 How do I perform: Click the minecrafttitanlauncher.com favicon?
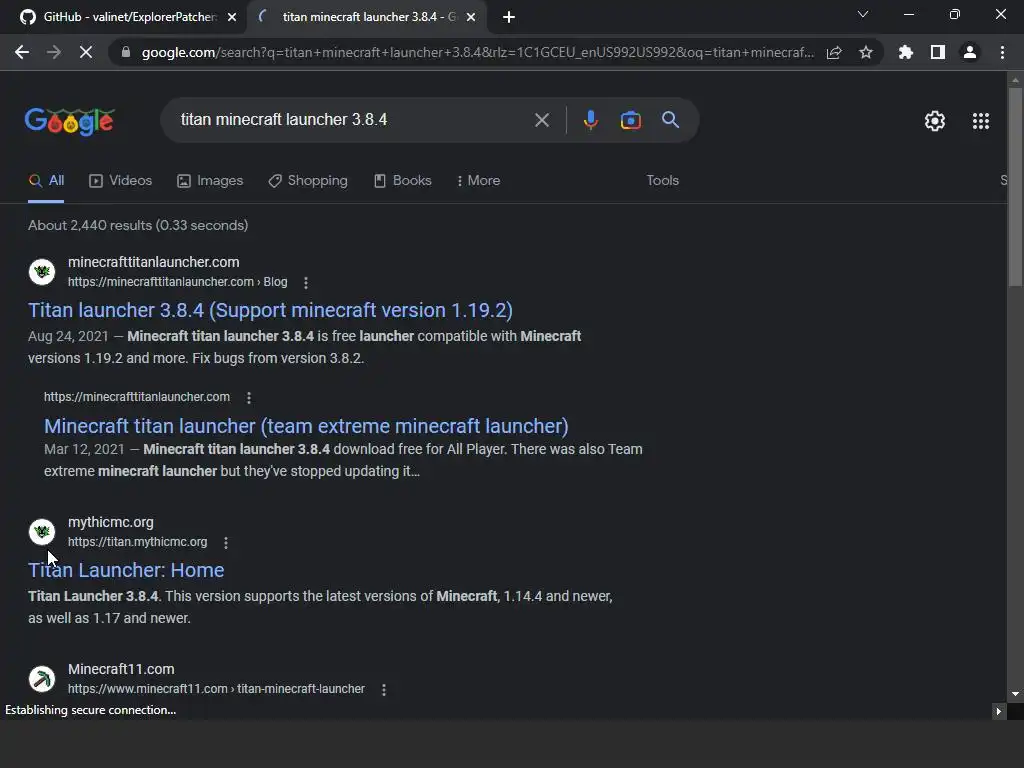[42, 272]
